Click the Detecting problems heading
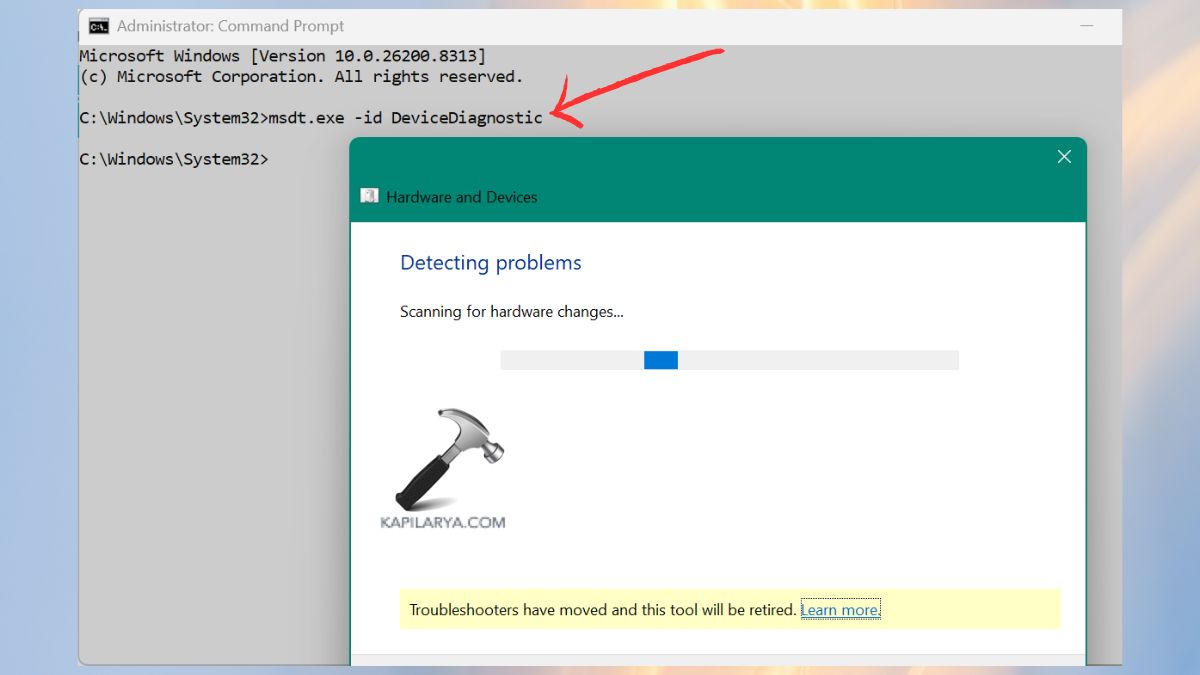The image size is (1200, 675). (x=490, y=262)
